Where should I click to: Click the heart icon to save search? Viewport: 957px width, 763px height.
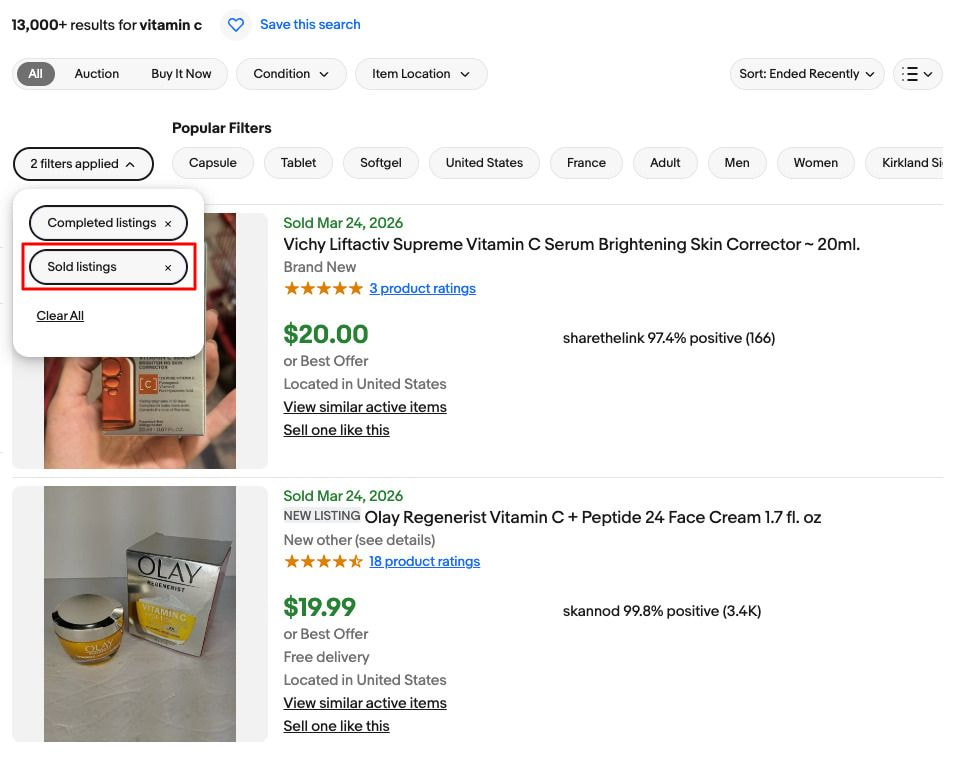(235, 25)
